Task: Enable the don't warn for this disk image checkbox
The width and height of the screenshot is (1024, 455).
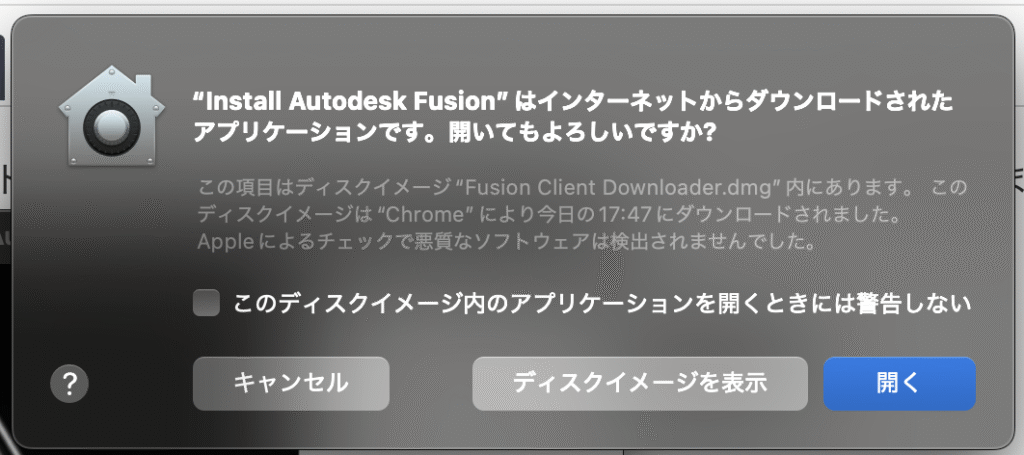Action: 206,304
